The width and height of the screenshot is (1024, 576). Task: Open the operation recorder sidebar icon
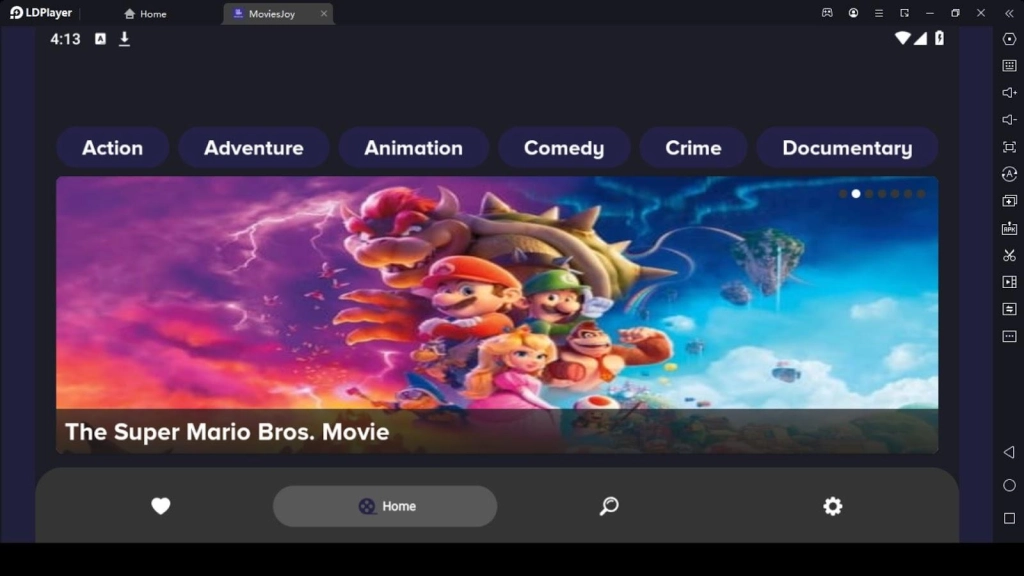tap(1009, 174)
